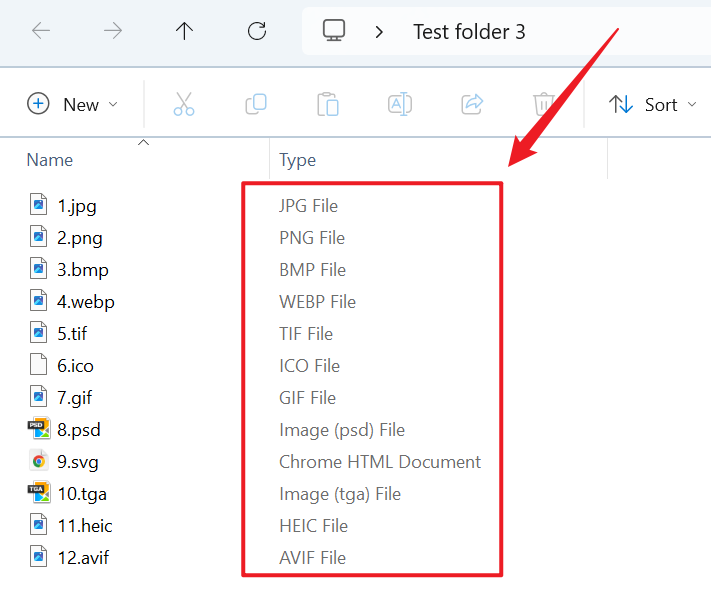Screen dimensions: 711x589
Task: Click the AVIF File type cell
Action: click(x=312, y=558)
